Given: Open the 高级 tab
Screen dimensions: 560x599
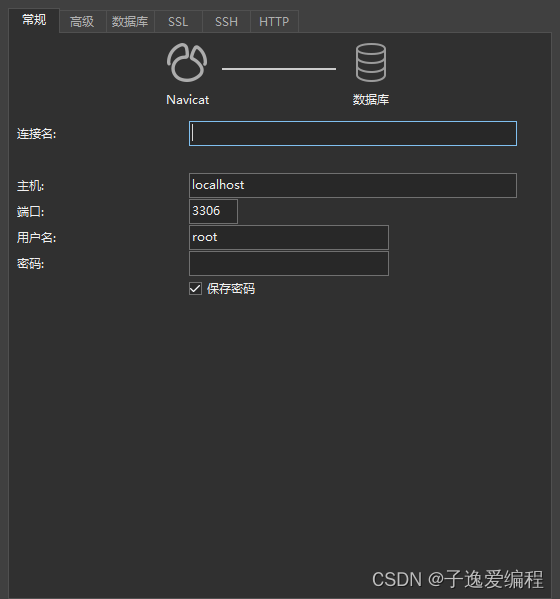Looking at the screenshot, I should (x=82, y=22).
